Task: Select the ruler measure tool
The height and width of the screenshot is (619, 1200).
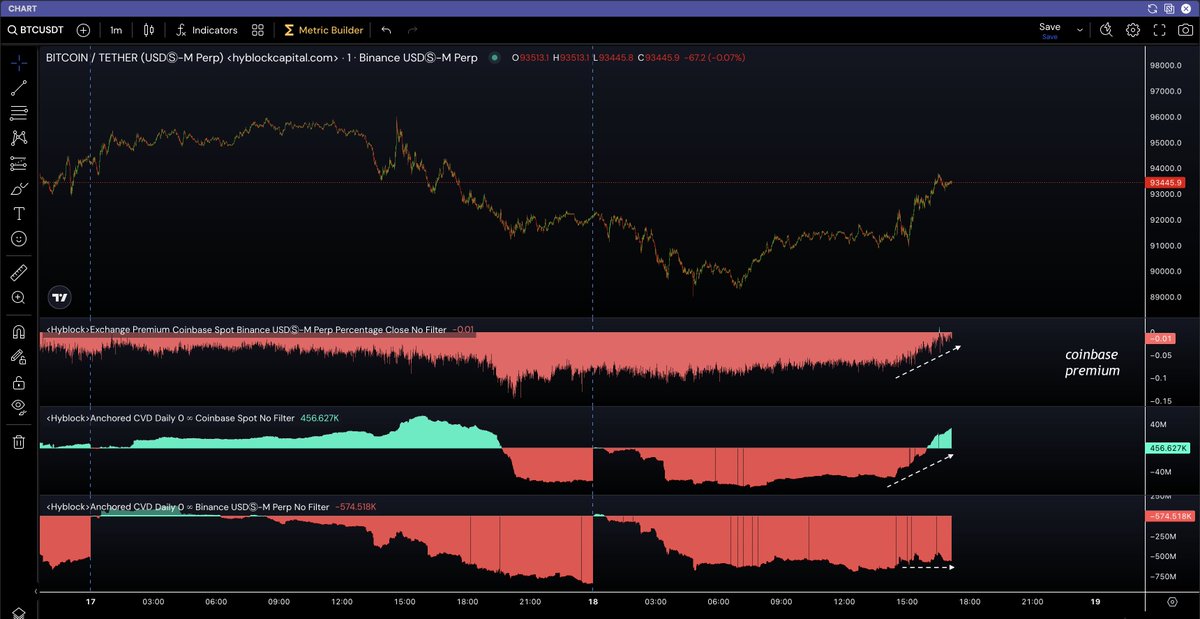Action: (x=19, y=272)
